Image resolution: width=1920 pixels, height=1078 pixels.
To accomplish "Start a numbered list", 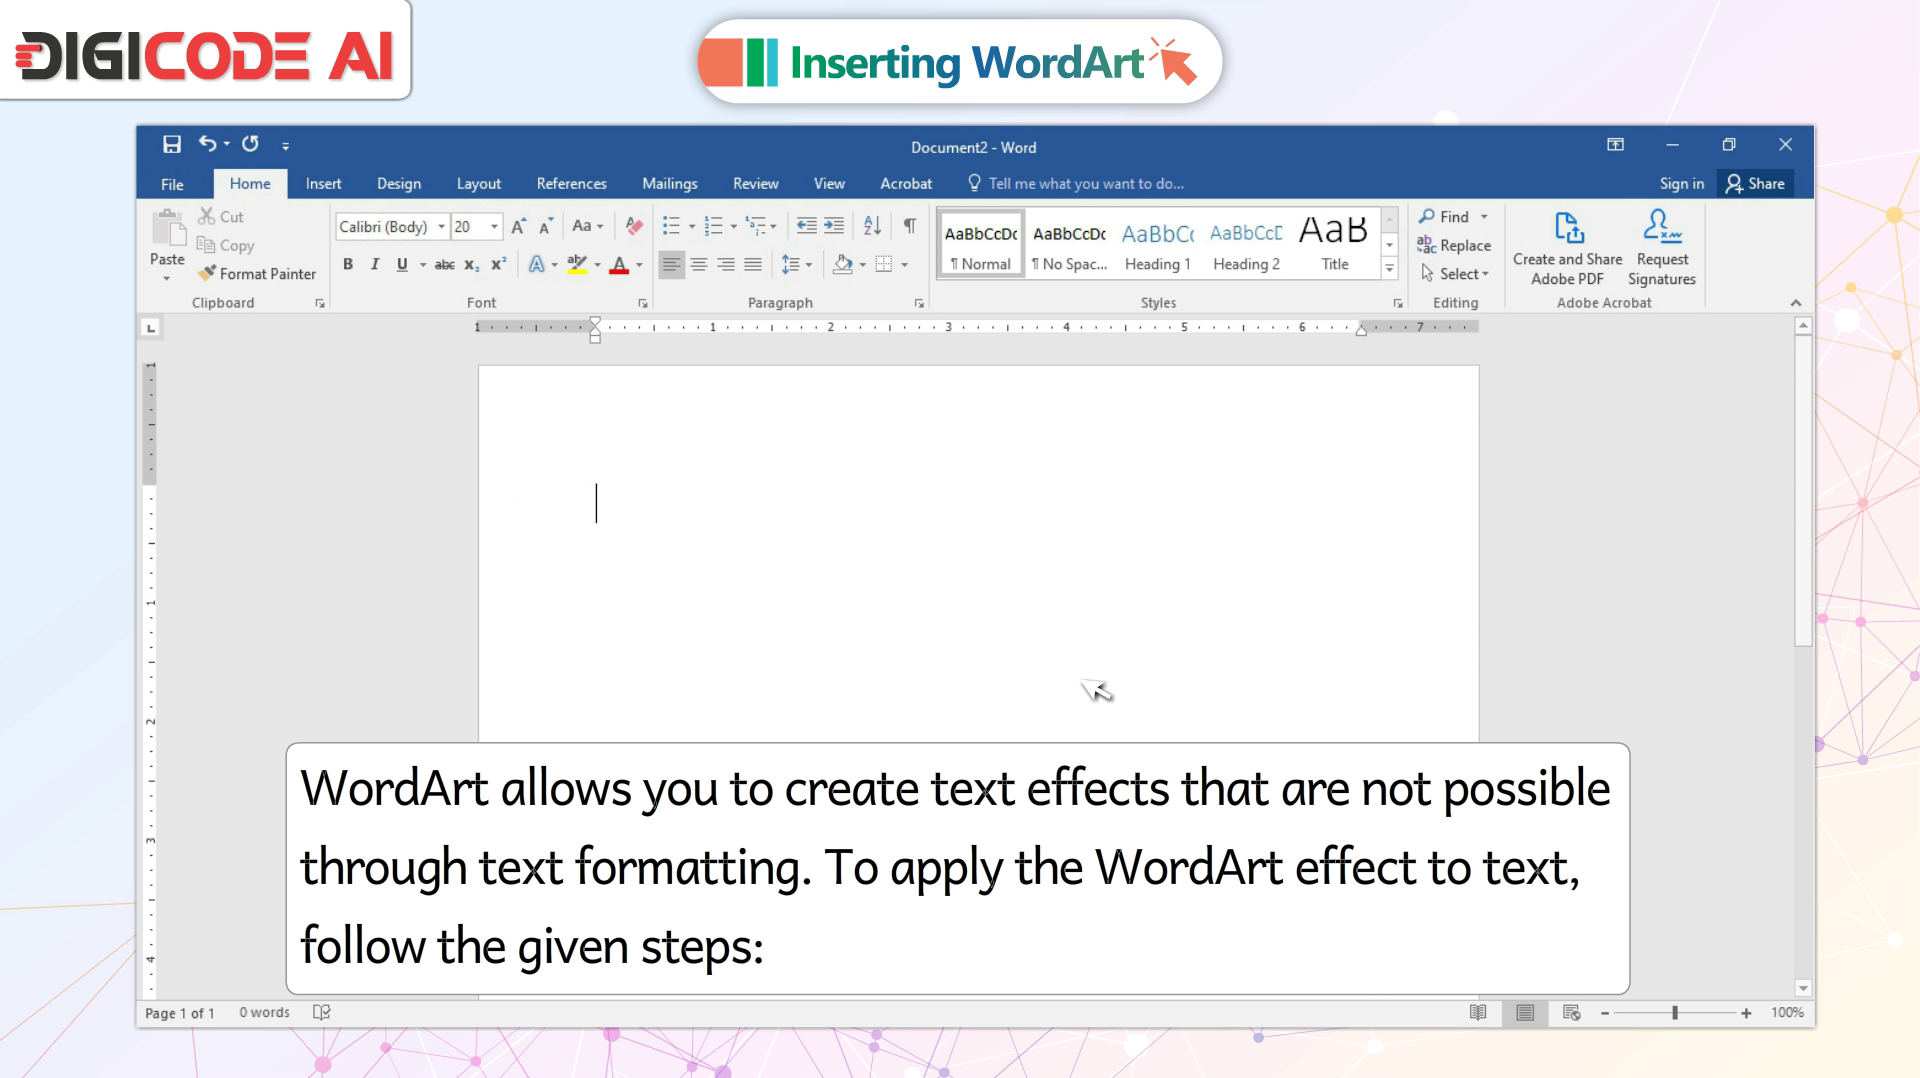I will tap(713, 226).
